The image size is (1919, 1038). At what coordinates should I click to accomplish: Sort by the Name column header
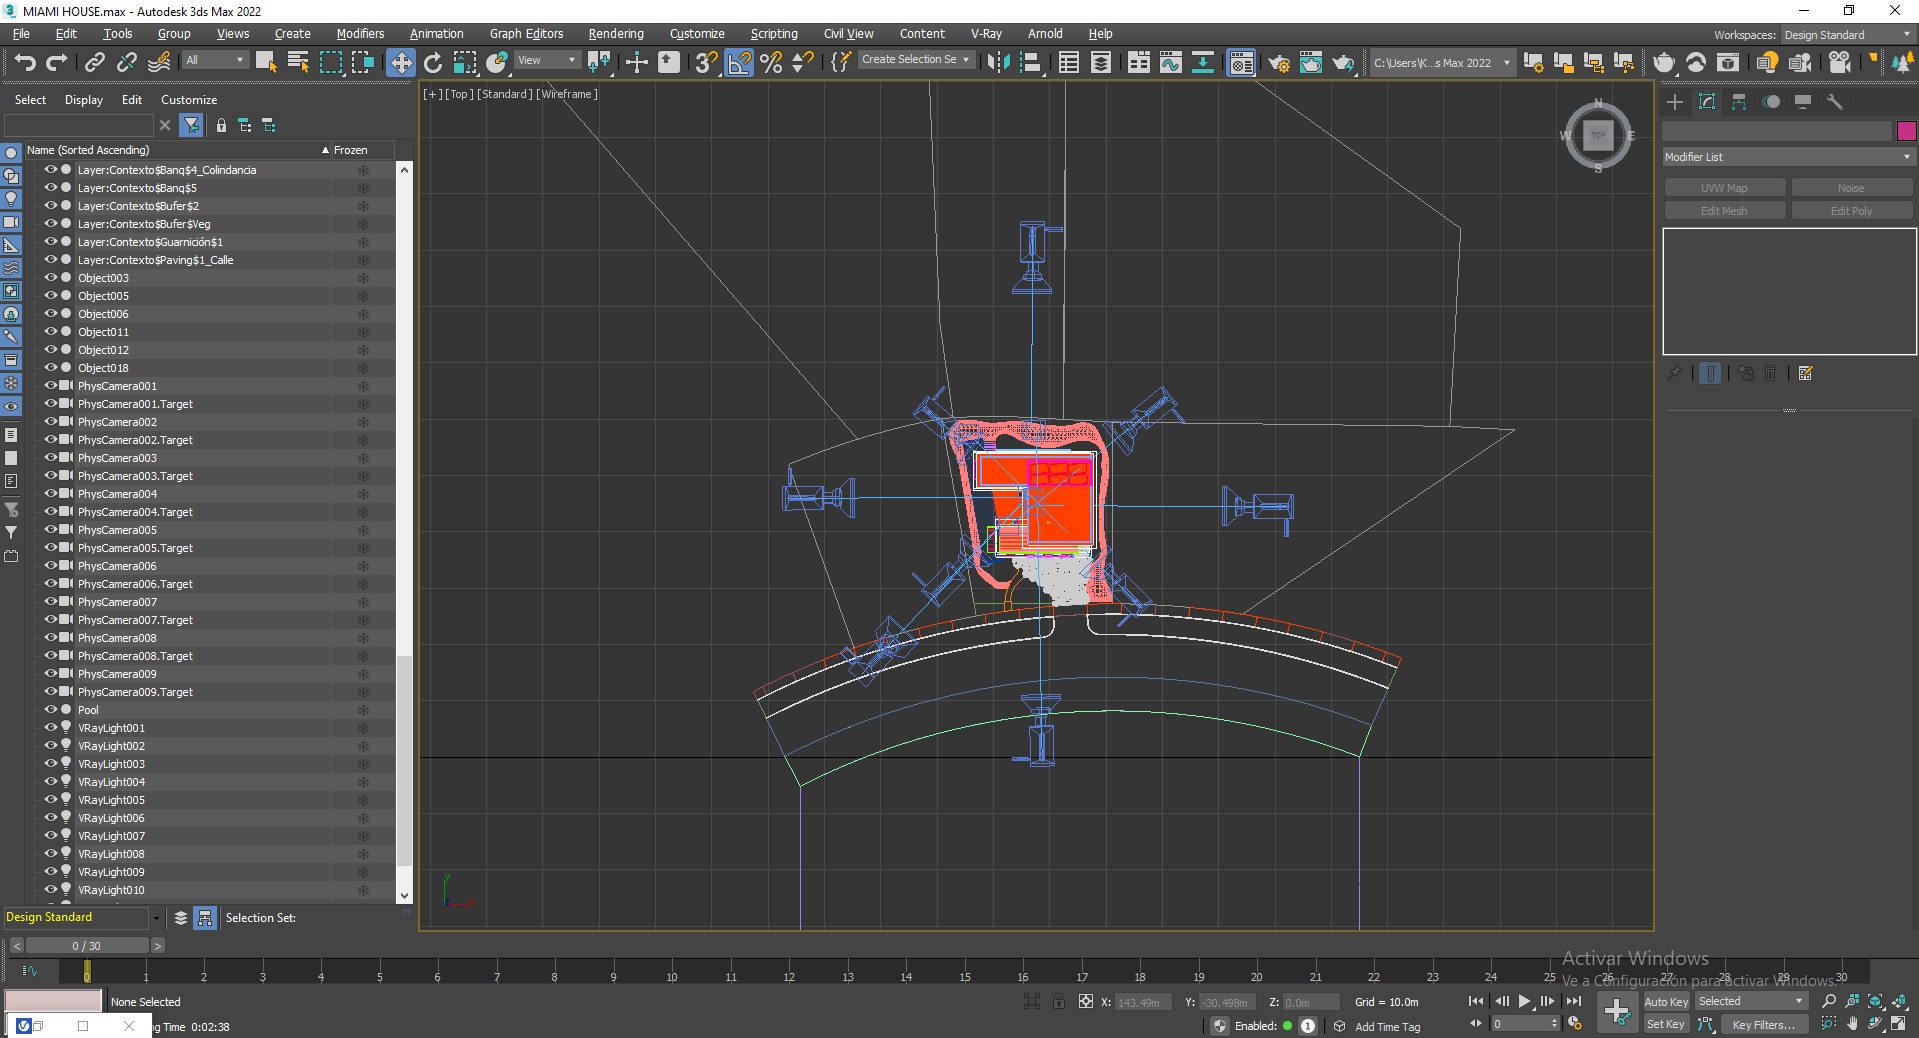point(177,150)
